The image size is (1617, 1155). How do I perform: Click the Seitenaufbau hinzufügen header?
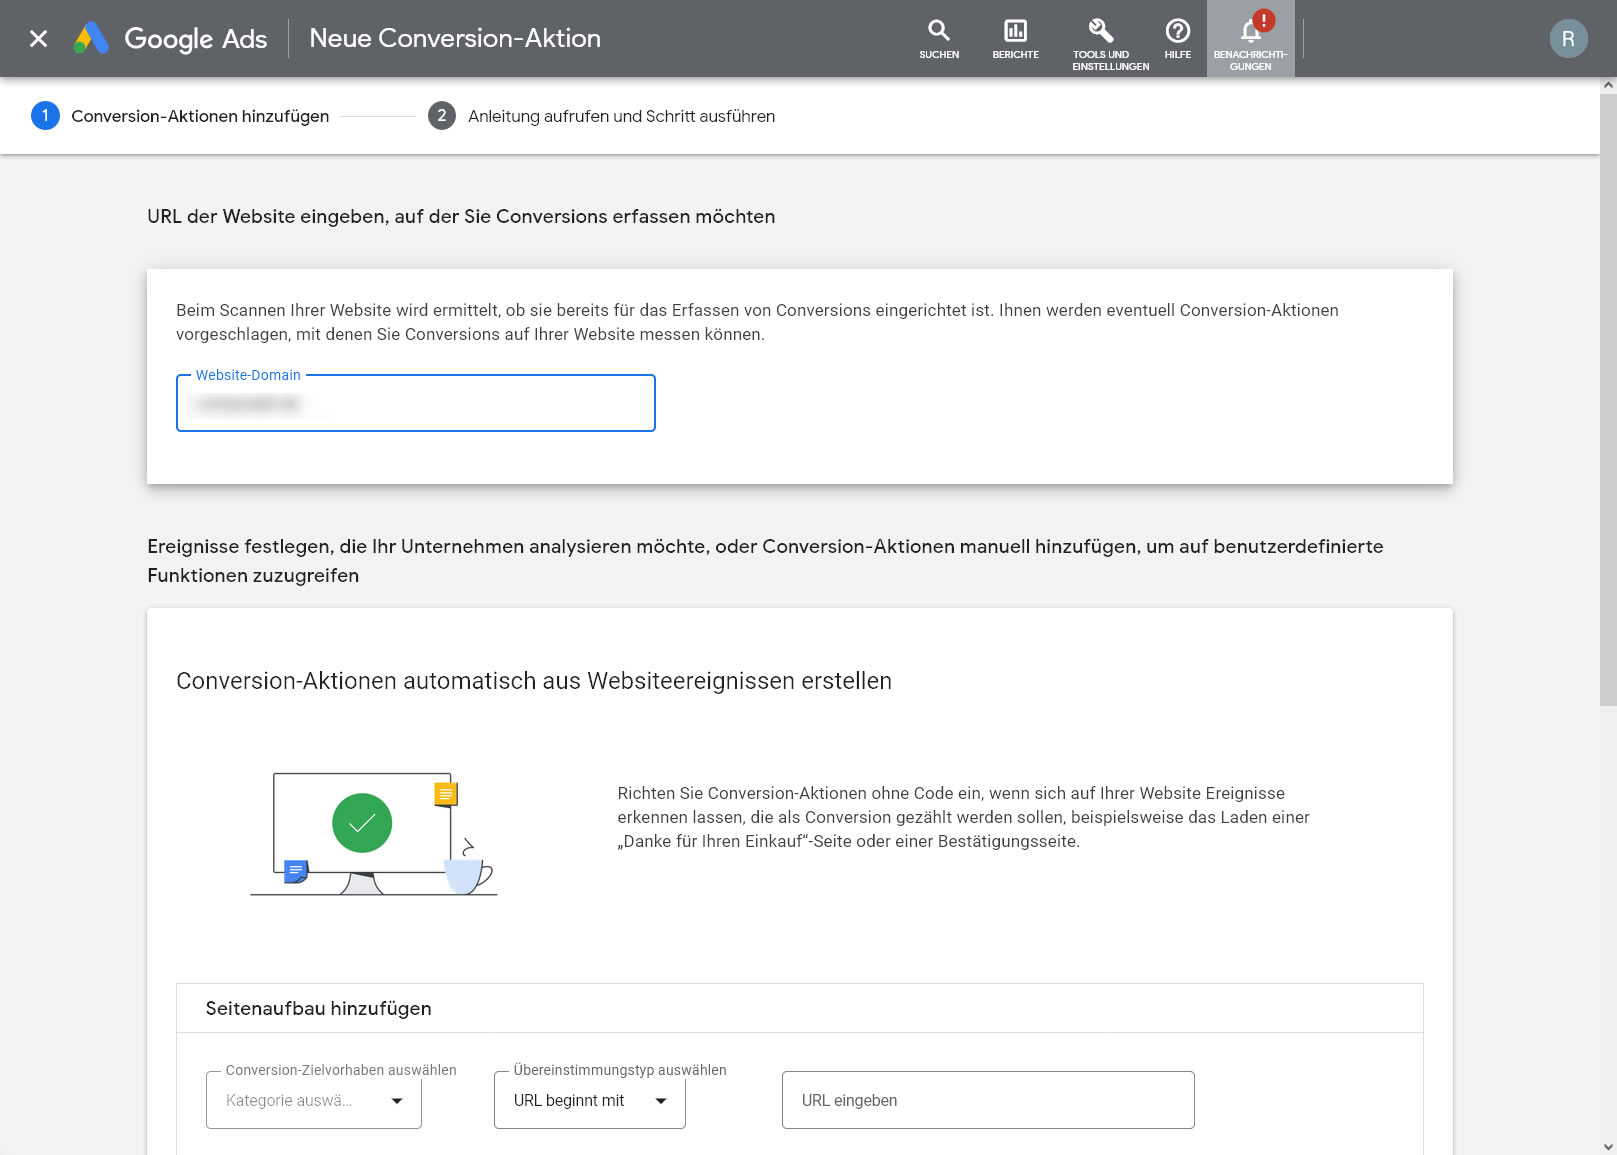pos(318,1008)
